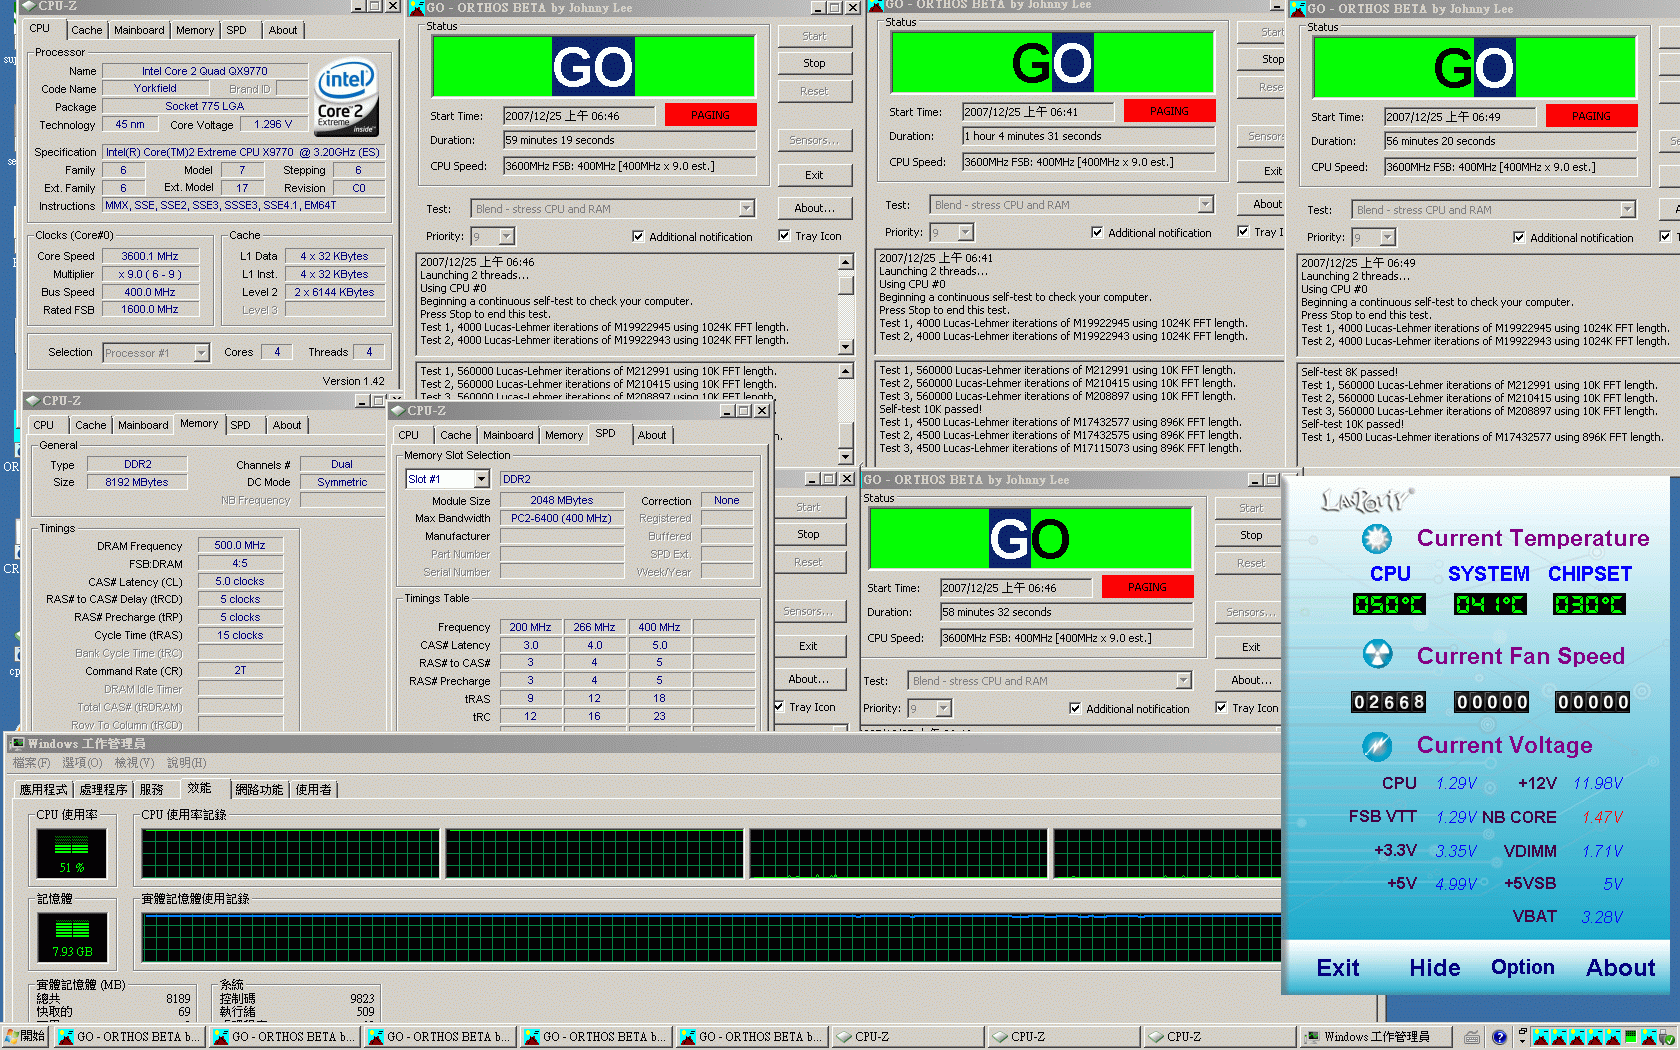Open the Priority dropdown in ORTHOS running 59 minutes 19 seconds

pos(506,236)
